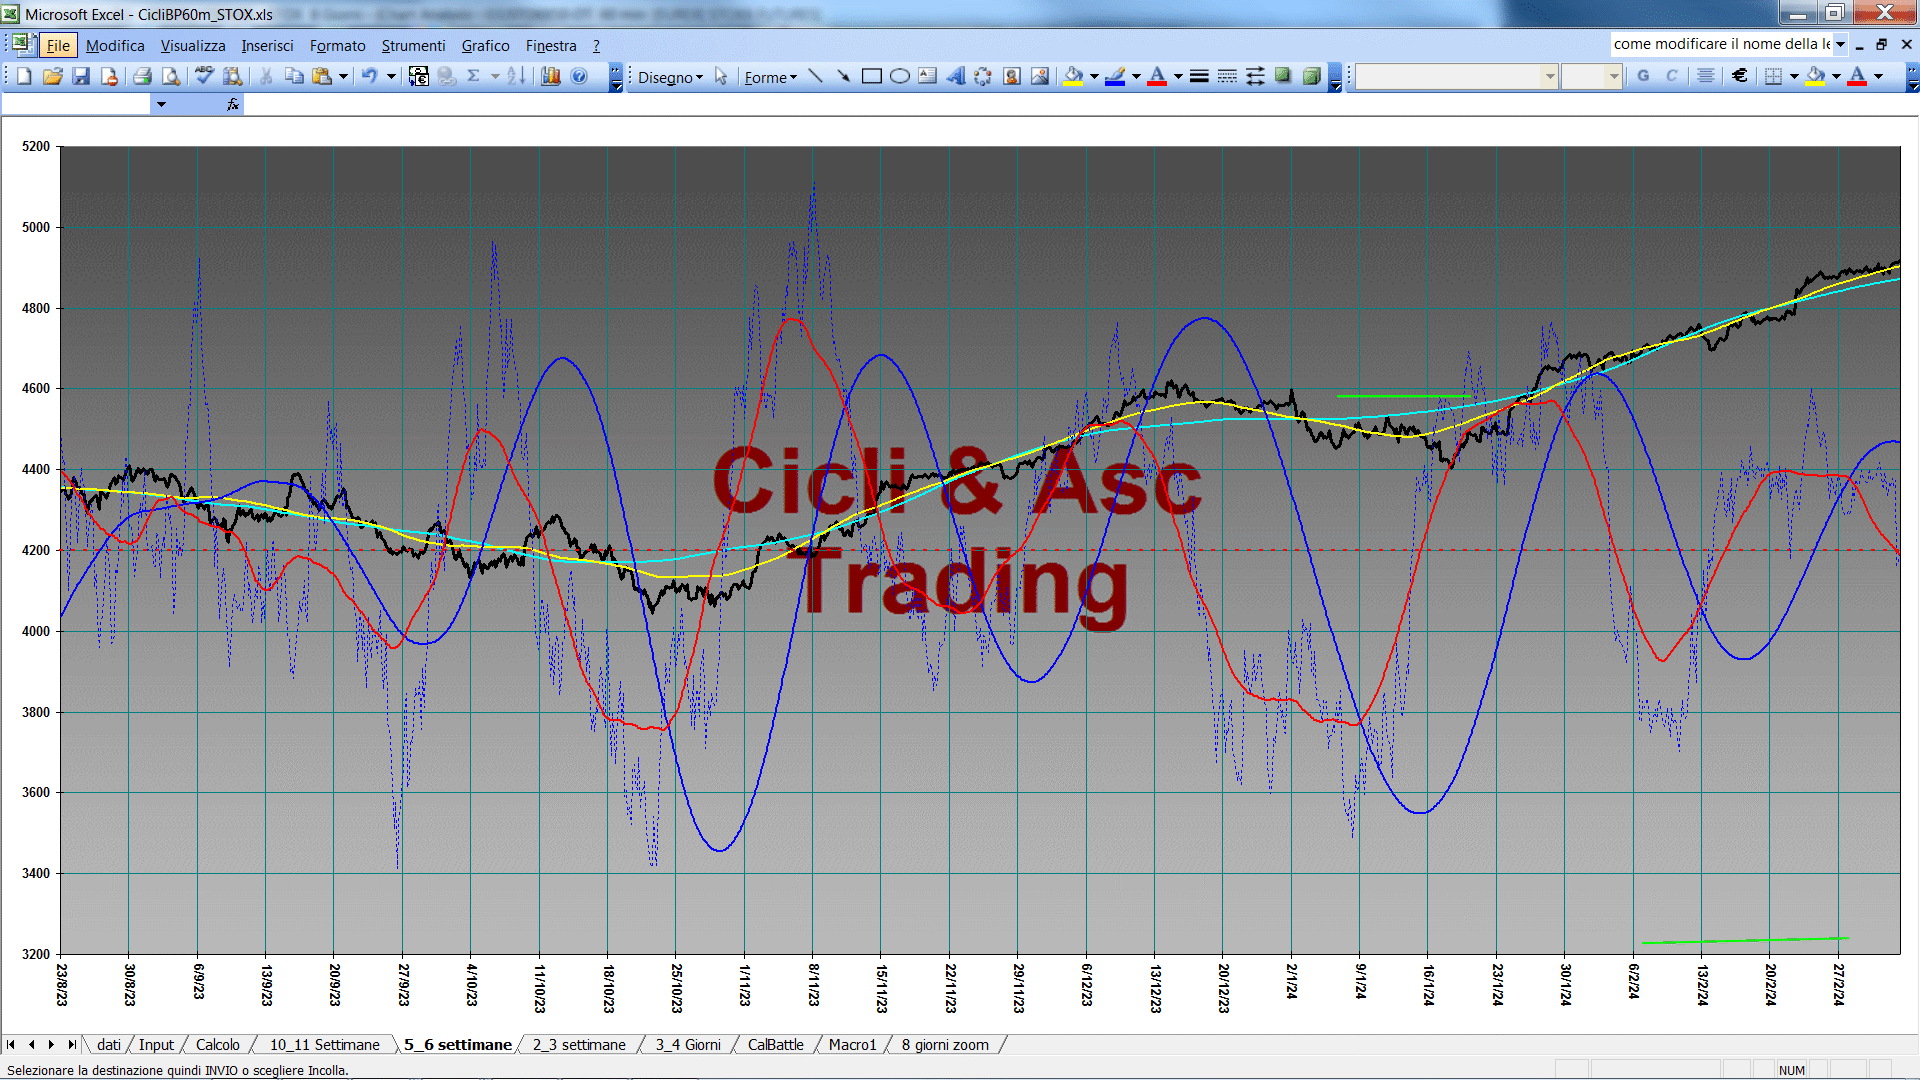Apply Euro currency style

point(1740,76)
